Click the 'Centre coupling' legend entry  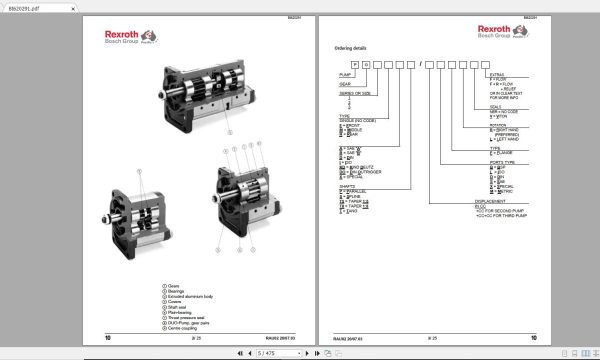[179, 328]
